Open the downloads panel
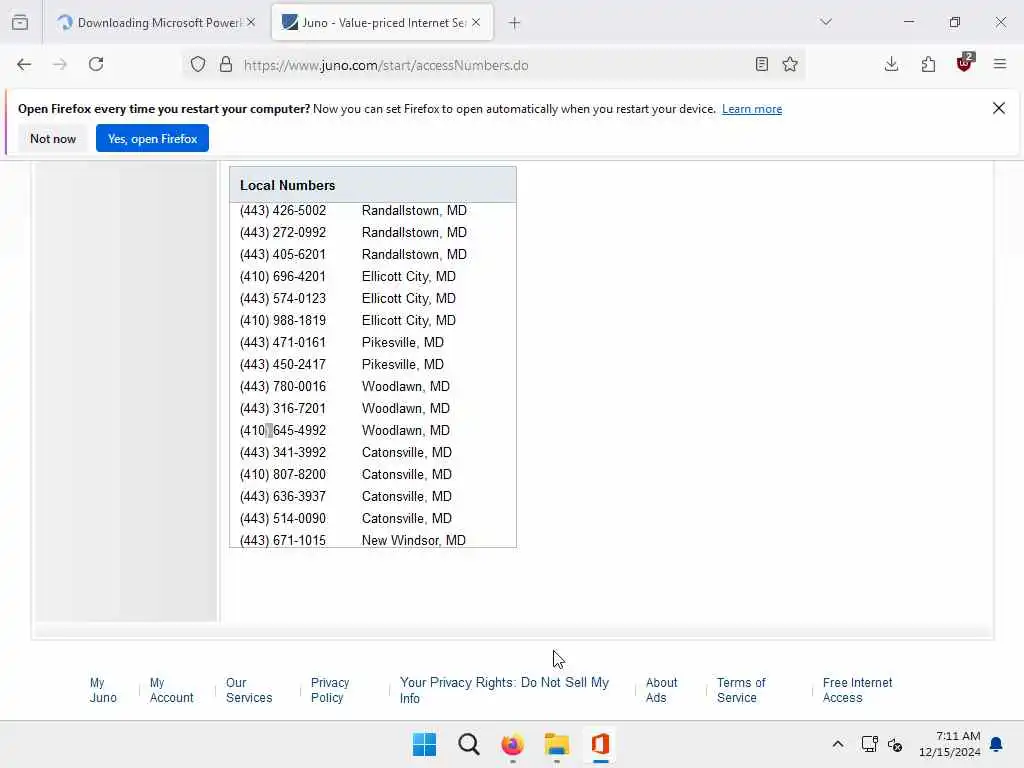1024x768 pixels. [891, 65]
